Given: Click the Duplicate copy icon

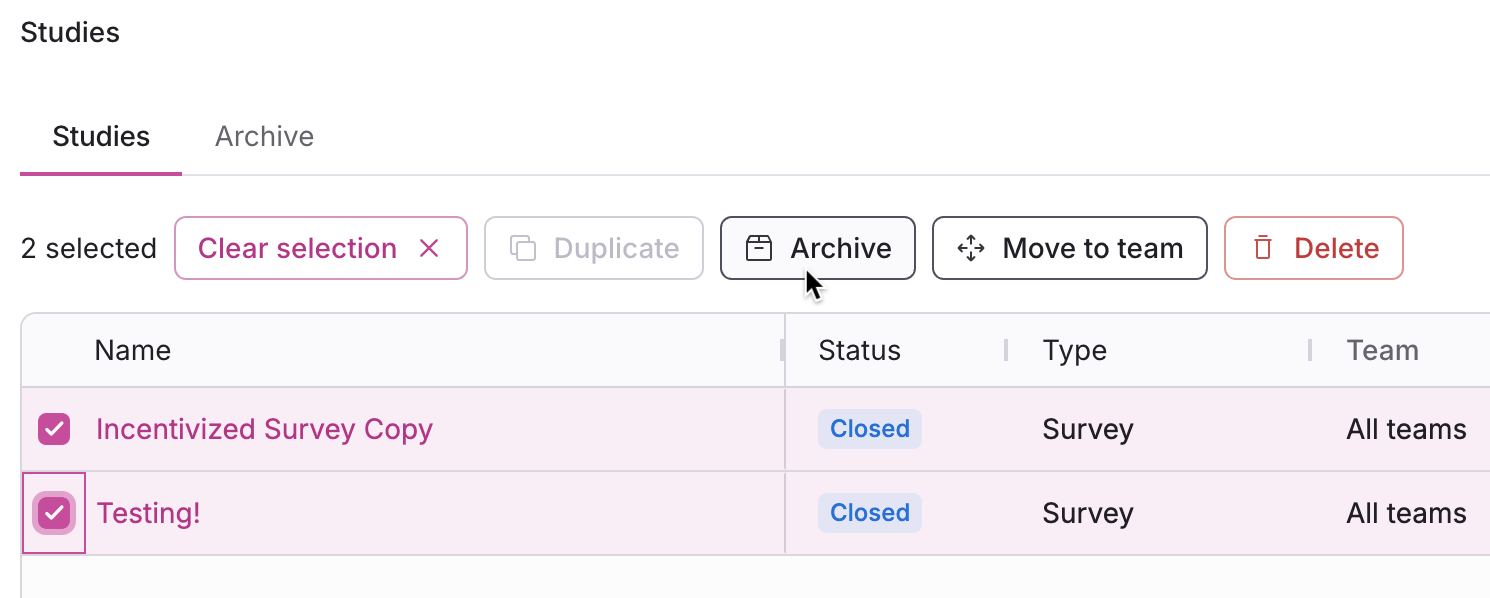Looking at the screenshot, I should click(x=523, y=248).
